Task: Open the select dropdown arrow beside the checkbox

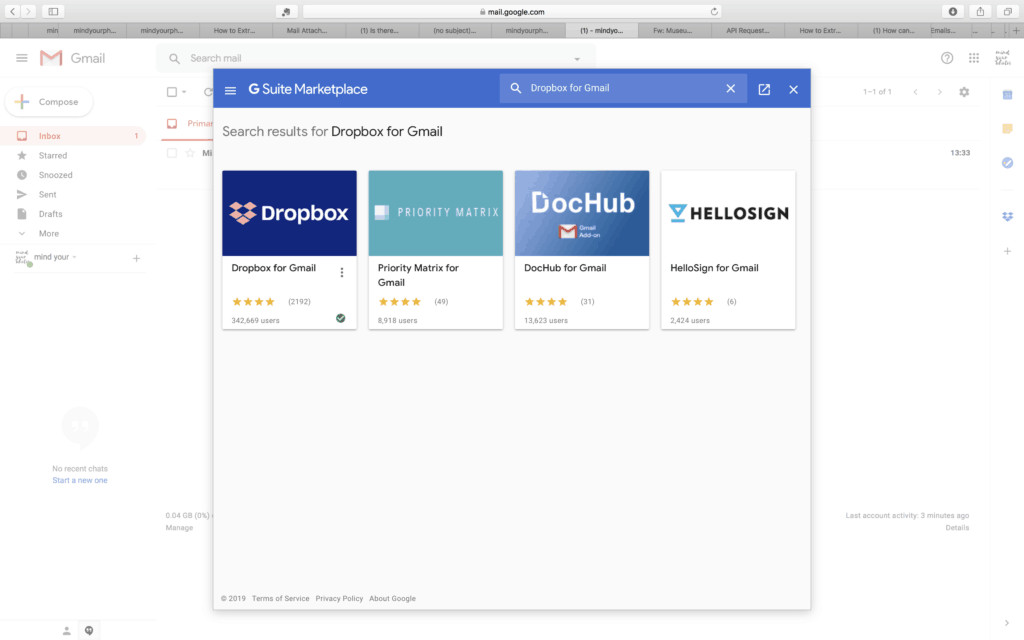Action: (x=184, y=92)
